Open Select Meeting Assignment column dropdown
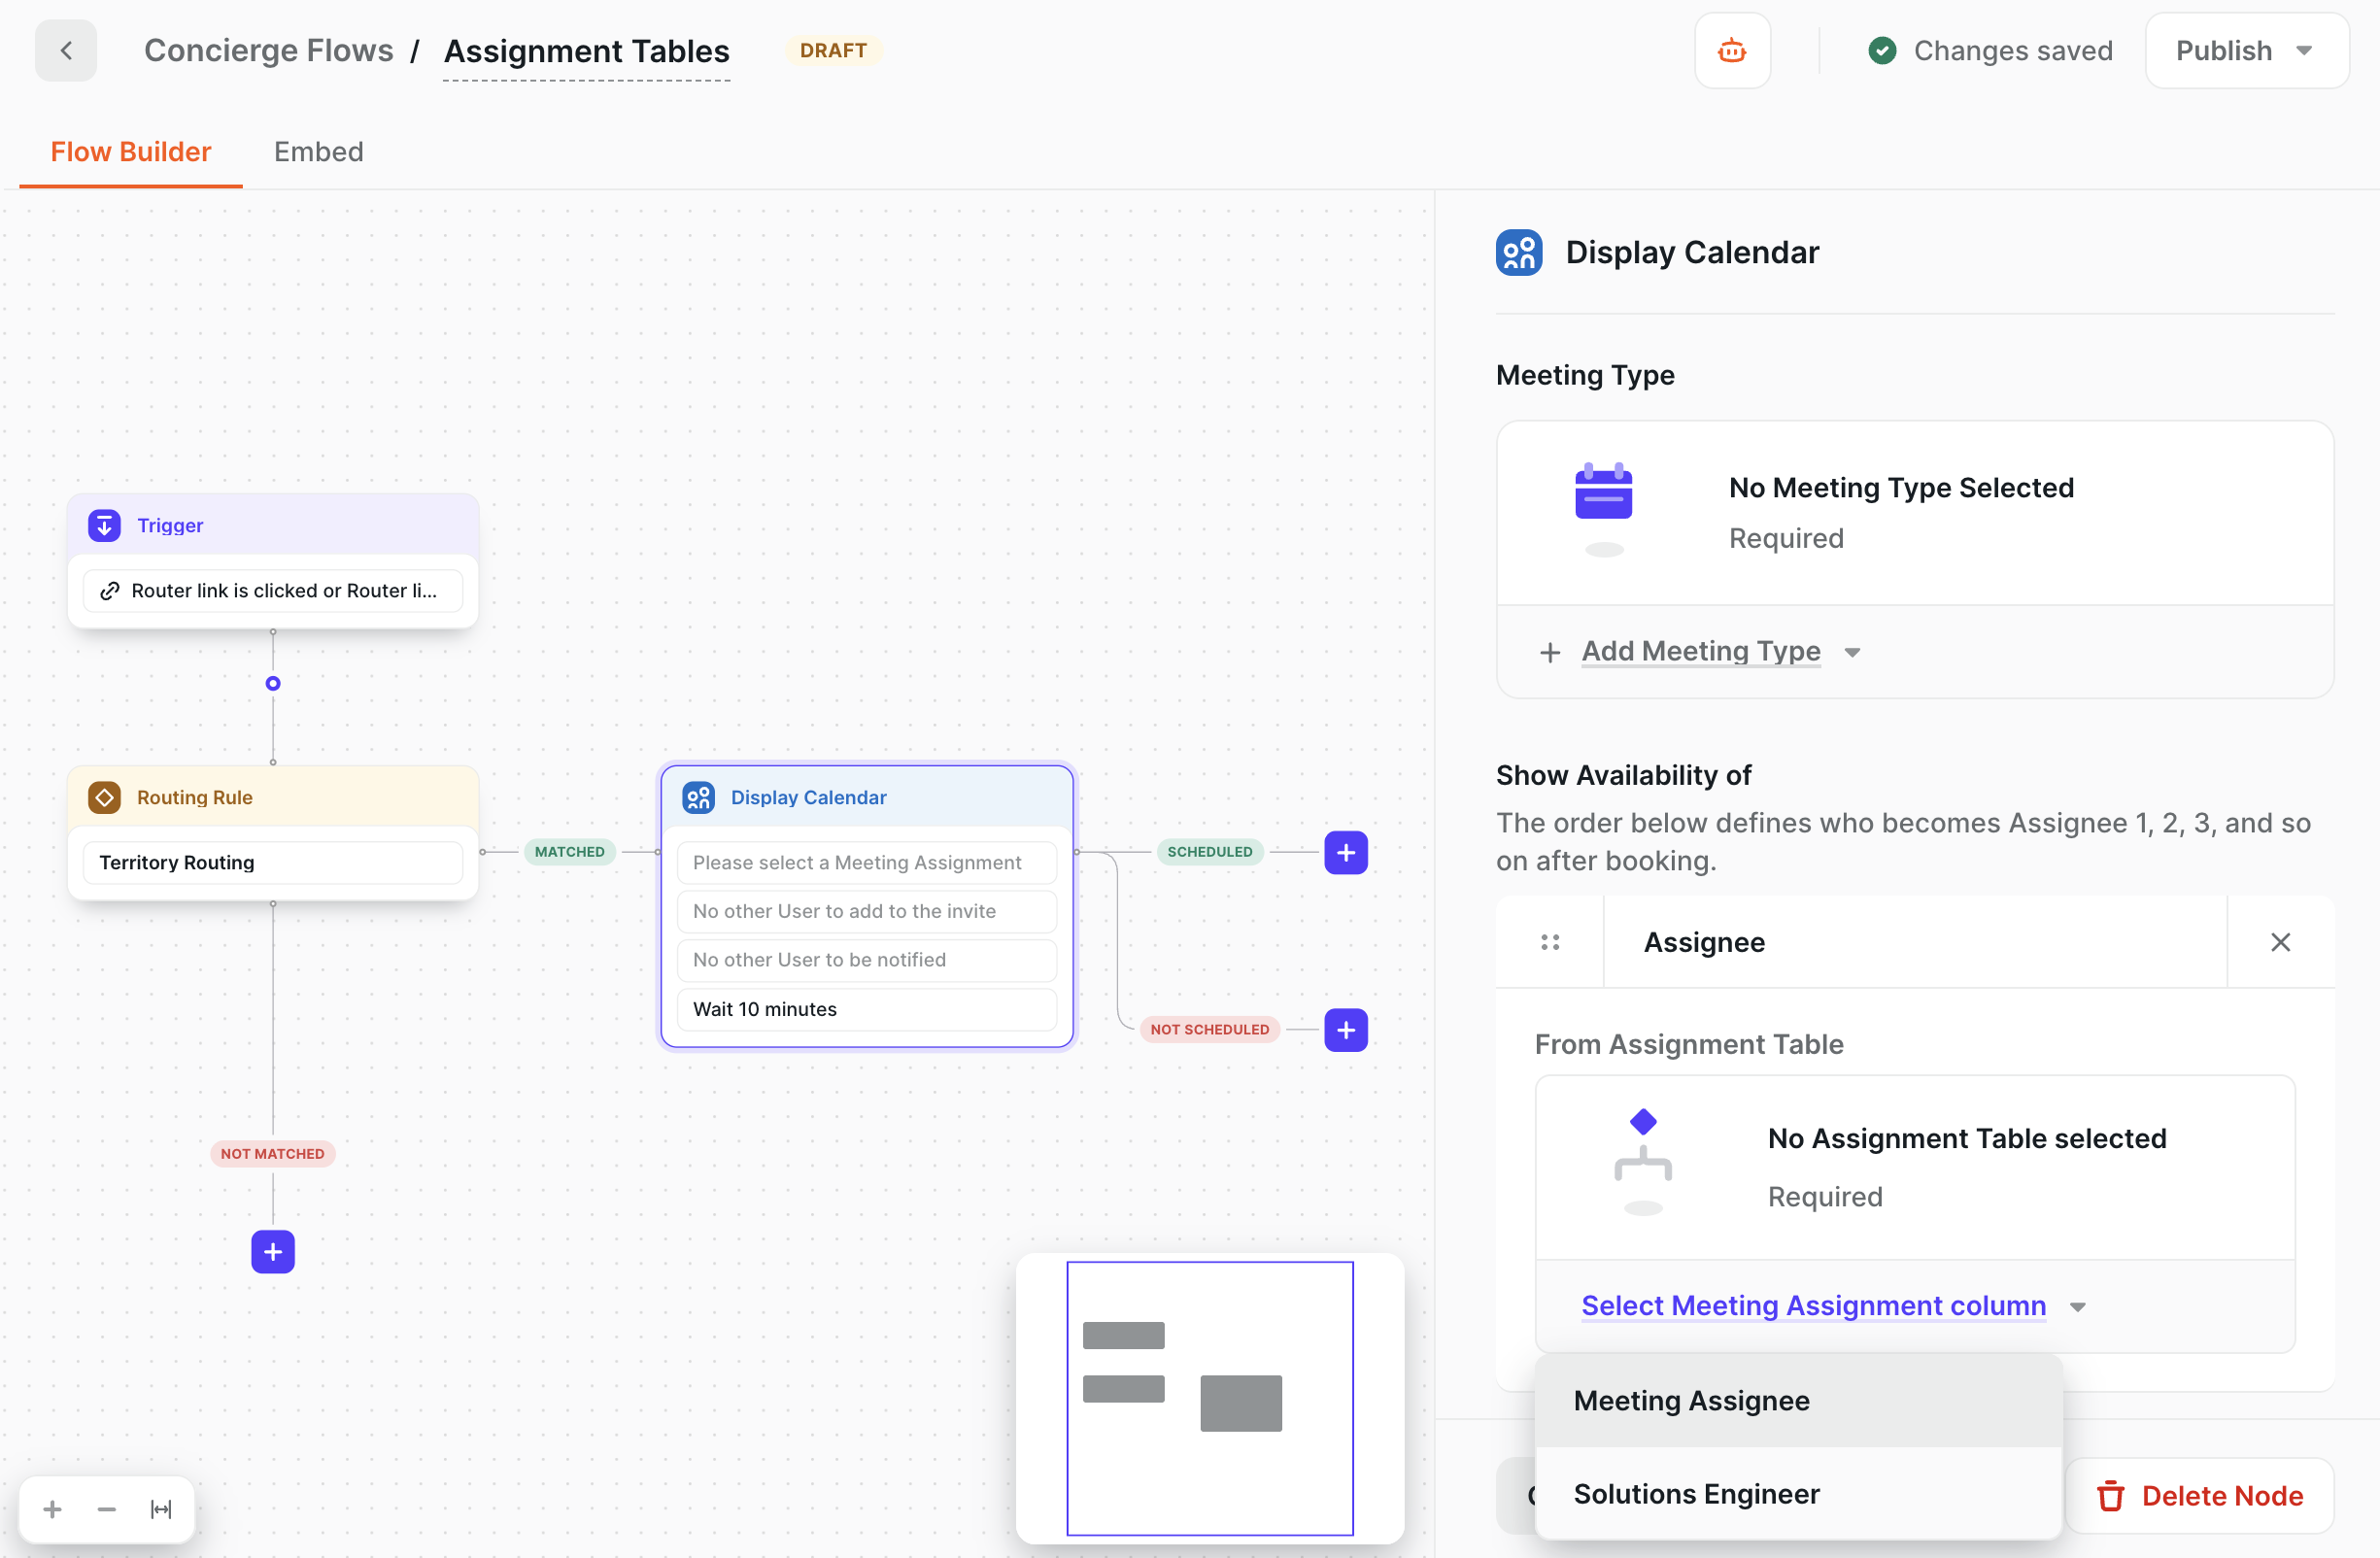2380x1558 pixels. tap(1833, 1305)
